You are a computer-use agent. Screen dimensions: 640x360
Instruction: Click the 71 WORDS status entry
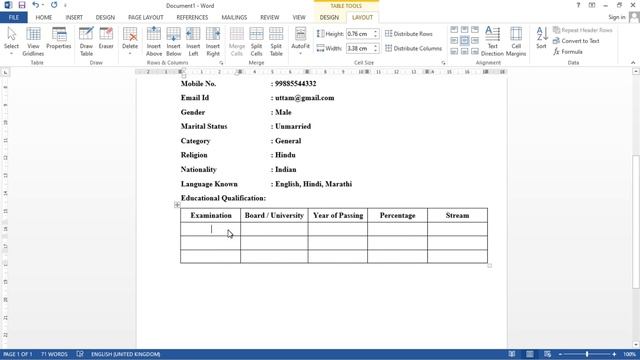(54, 354)
